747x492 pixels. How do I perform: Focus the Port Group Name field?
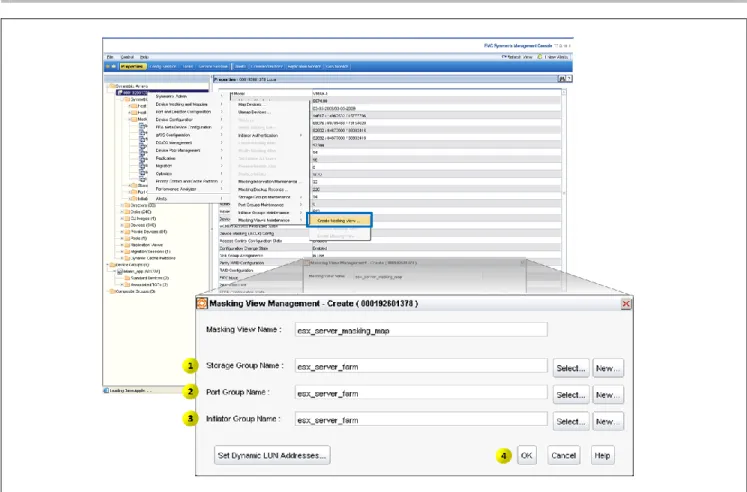pyautogui.click(x=421, y=392)
